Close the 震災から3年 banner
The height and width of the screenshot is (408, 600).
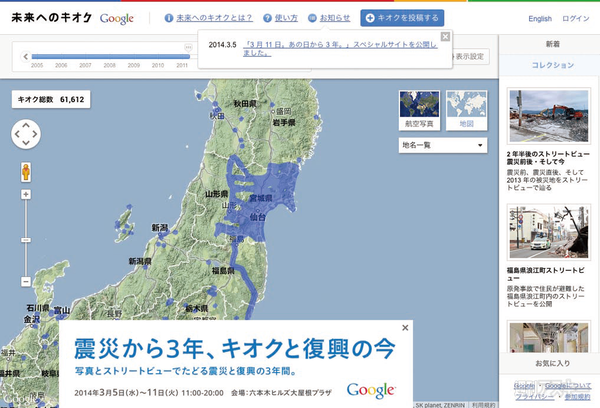[x=405, y=328]
